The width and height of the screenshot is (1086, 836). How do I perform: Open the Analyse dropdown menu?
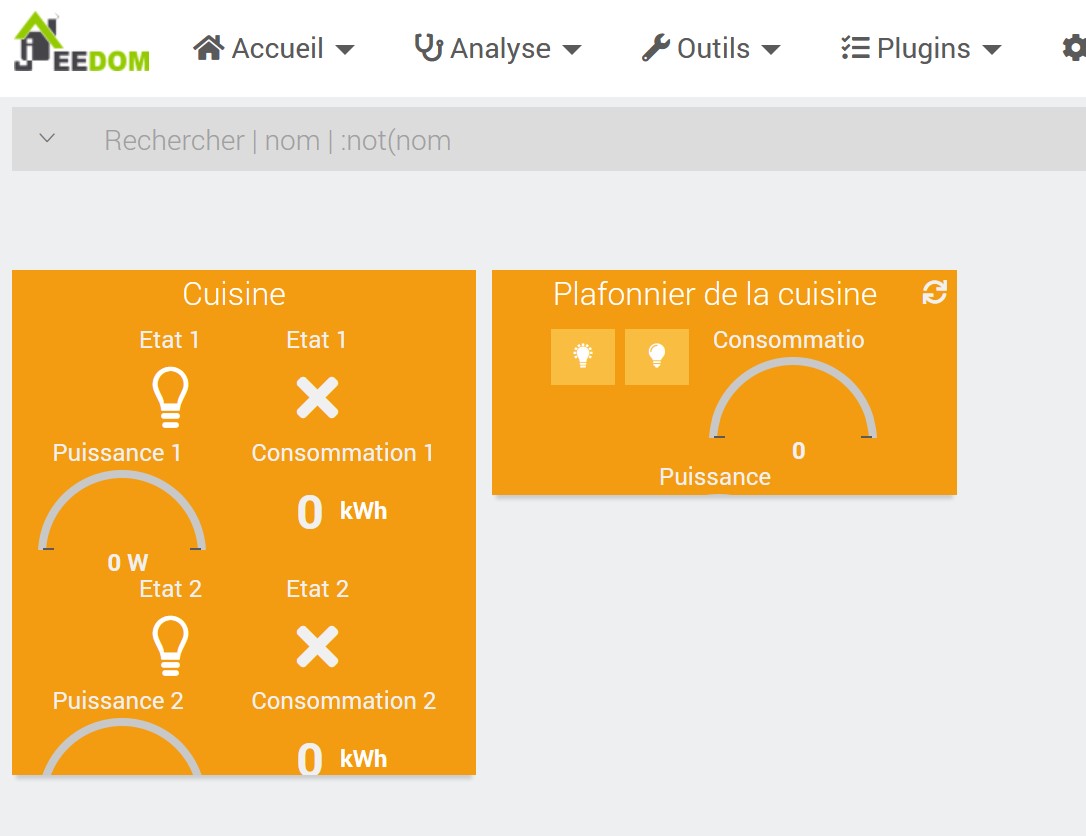point(497,48)
